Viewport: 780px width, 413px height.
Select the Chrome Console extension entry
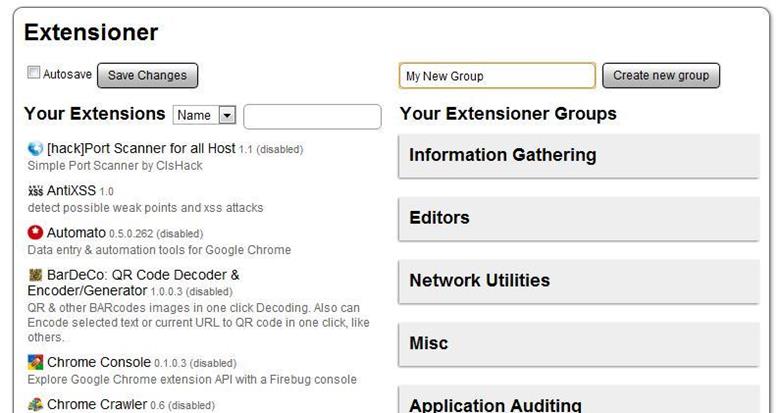[x=99, y=362]
